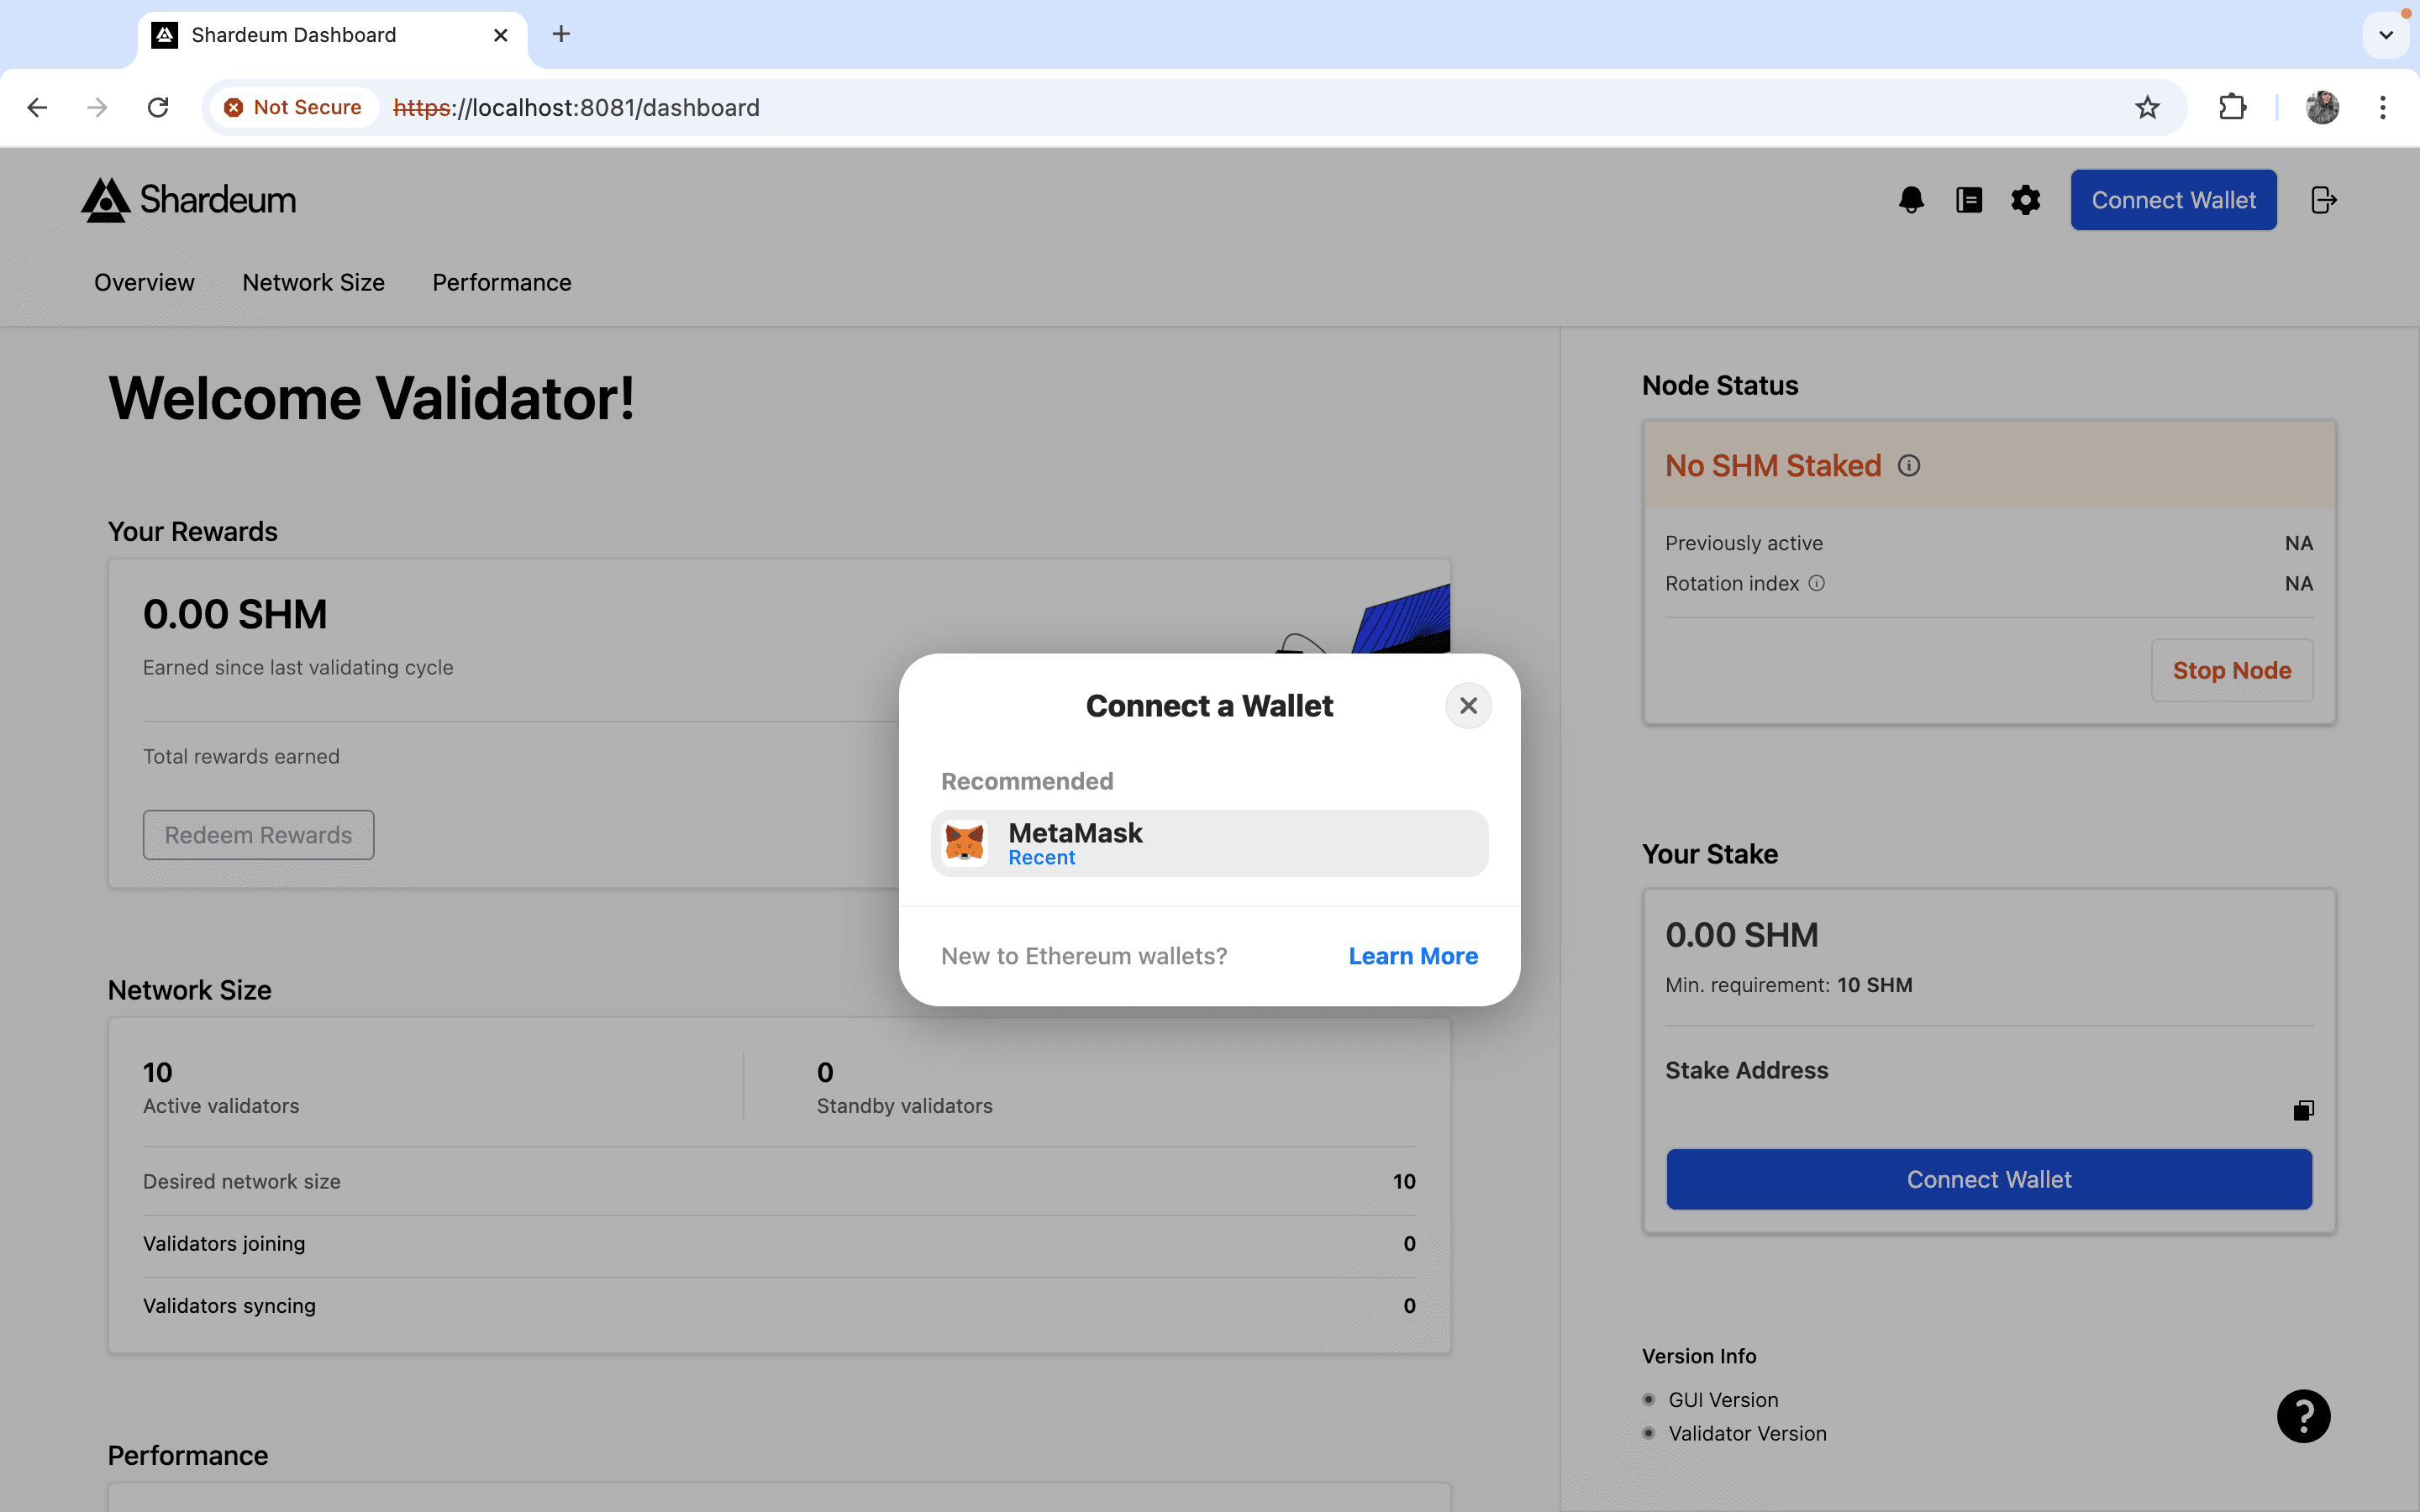Click the Earned since last validating cycle text
Image resolution: width=2420 pixels, height=1512 pixels.
pos(298,667)
